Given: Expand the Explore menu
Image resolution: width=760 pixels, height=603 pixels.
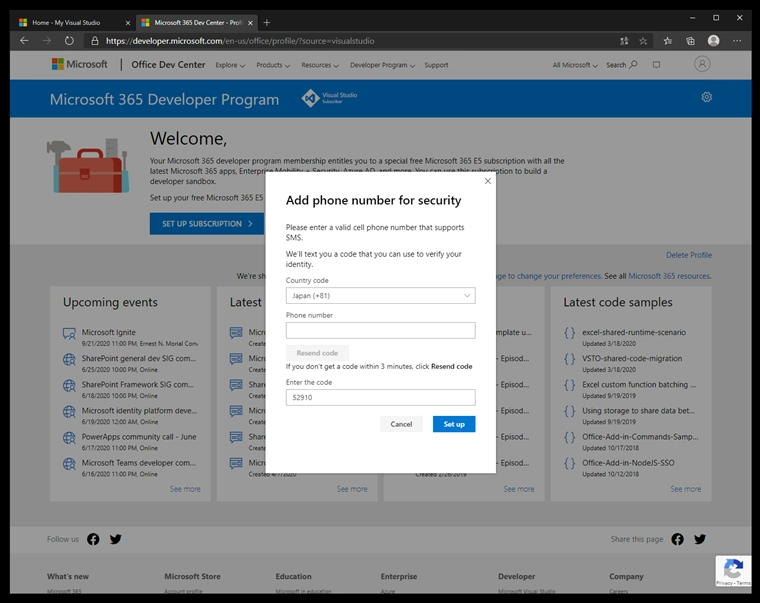Looking at the screenshot, I should tap(230, 65).
